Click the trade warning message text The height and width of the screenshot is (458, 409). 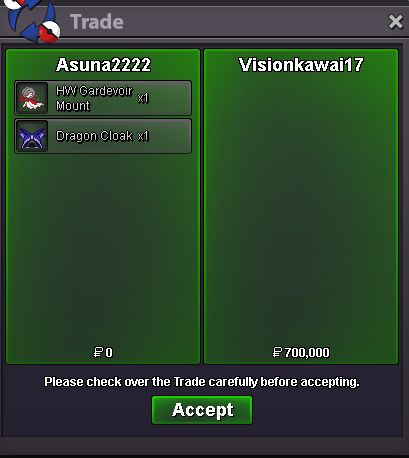[202, 382]
